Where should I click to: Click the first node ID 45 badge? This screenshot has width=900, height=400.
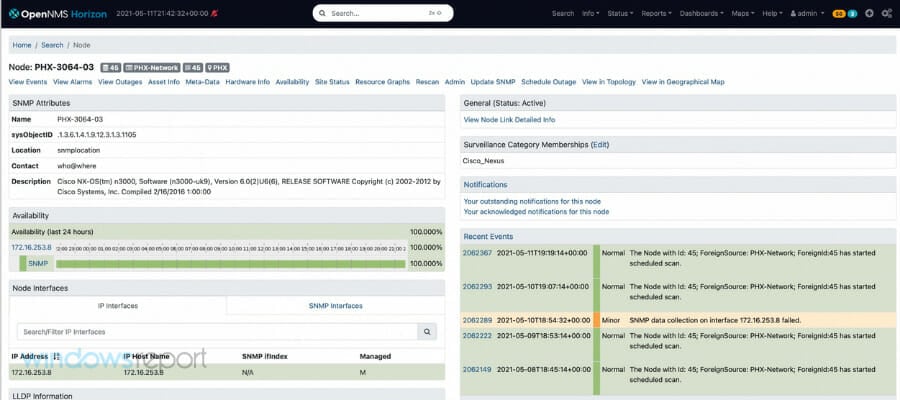111,68
